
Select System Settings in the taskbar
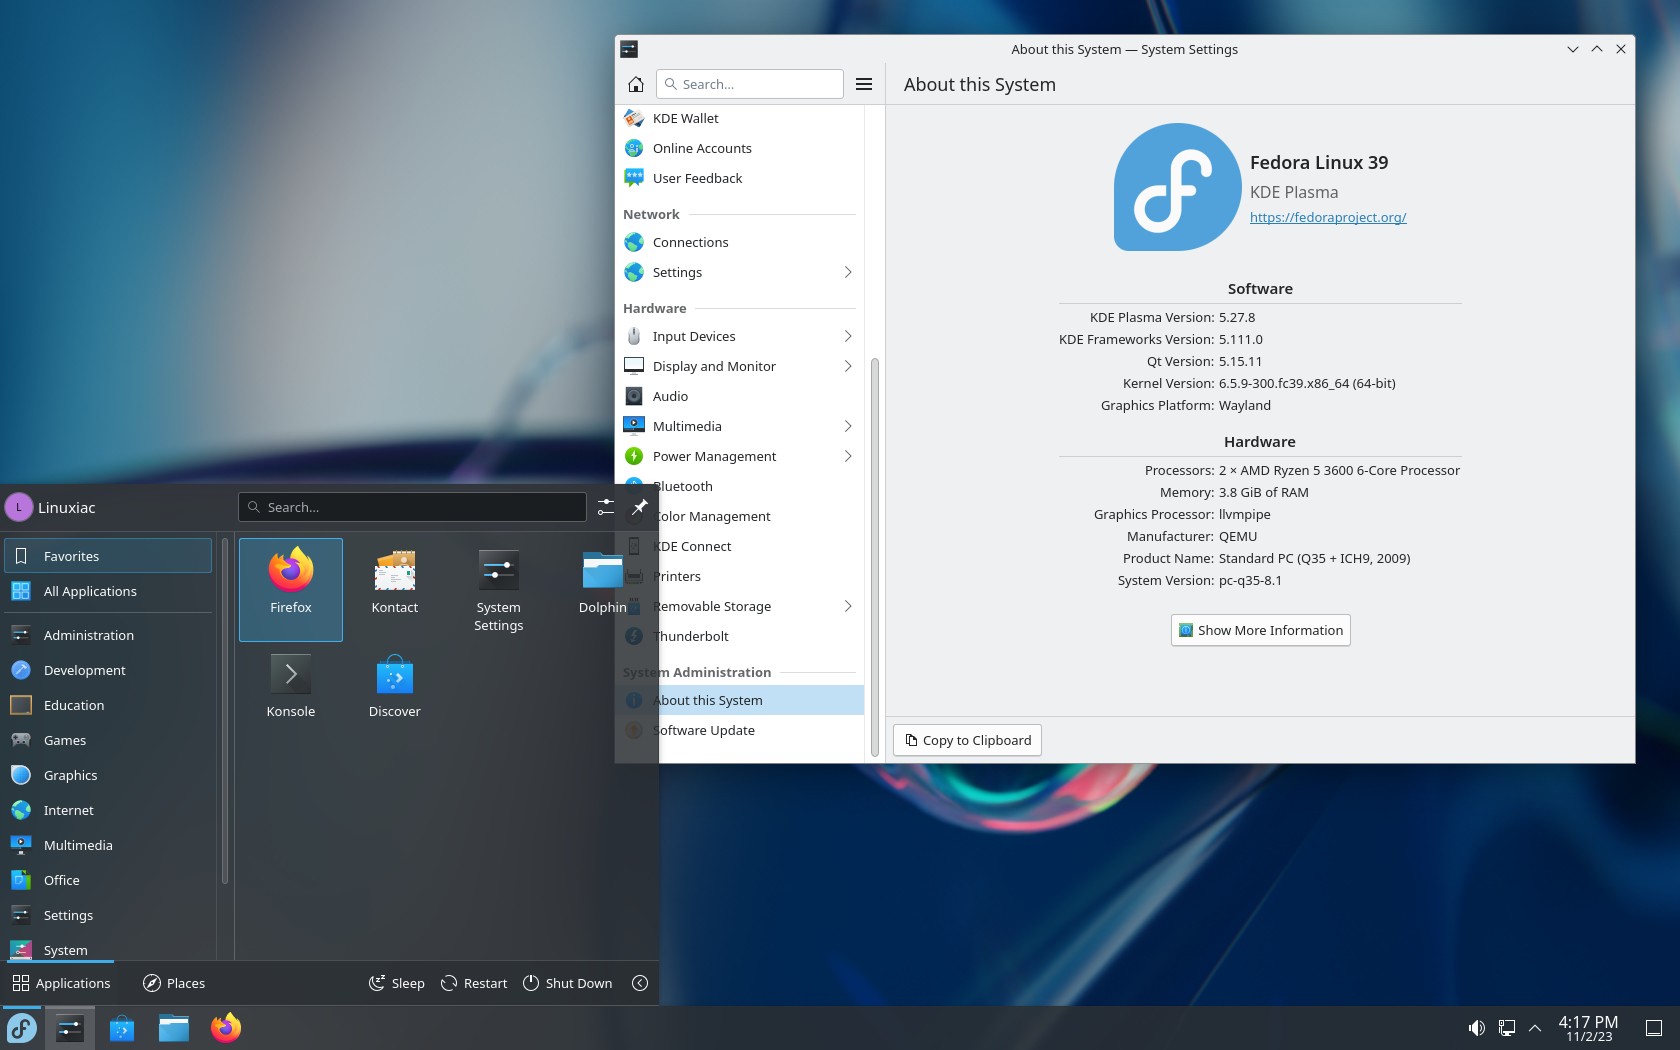70,1028
